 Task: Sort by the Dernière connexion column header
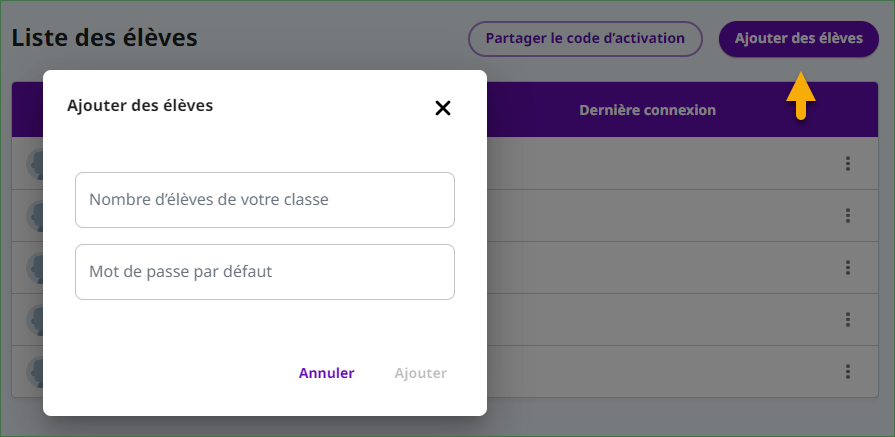point(647,110)
